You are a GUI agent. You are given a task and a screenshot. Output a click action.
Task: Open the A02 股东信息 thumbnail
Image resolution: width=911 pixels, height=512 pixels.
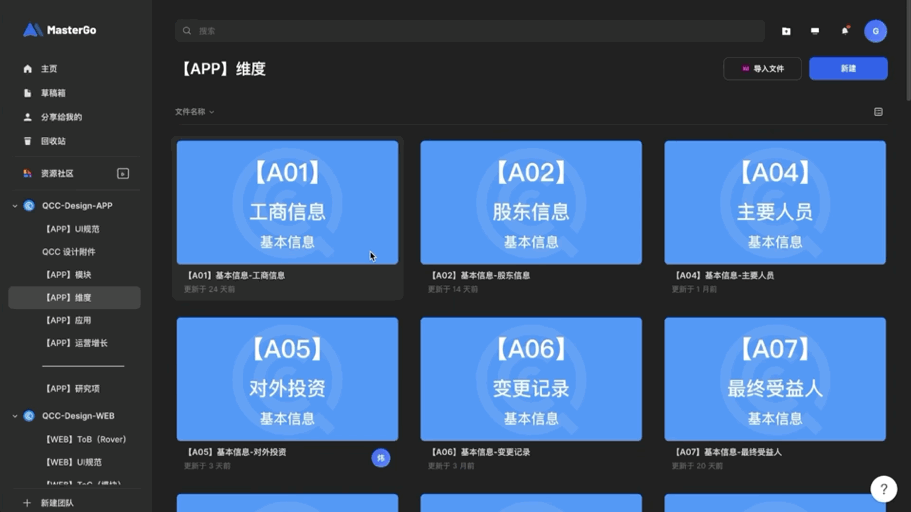pyautogui.click(x=531, y=202)
